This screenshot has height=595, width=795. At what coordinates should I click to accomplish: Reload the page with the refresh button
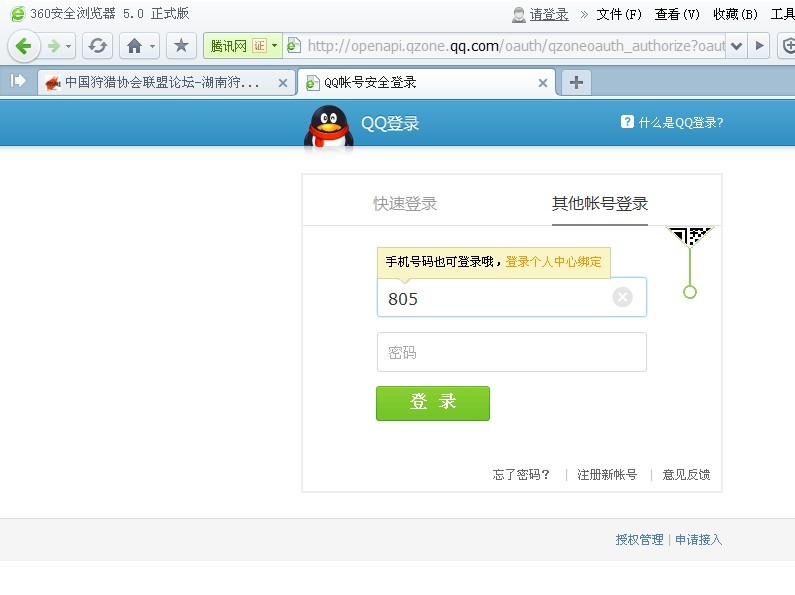[97, 46]
